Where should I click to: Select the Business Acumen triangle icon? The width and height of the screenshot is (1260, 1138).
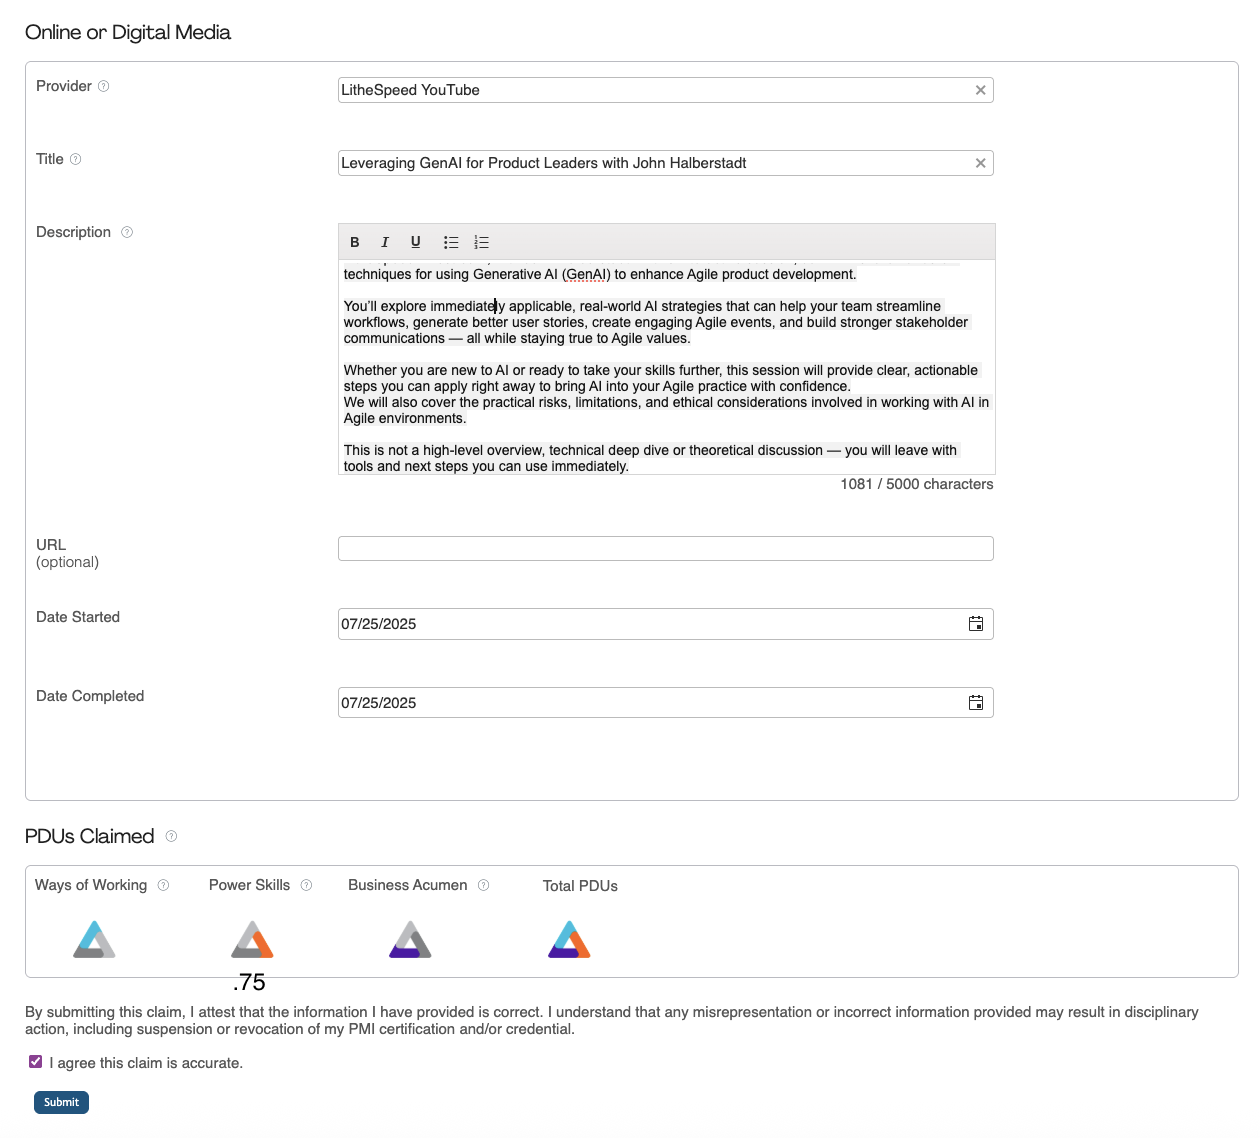point(410,940)
